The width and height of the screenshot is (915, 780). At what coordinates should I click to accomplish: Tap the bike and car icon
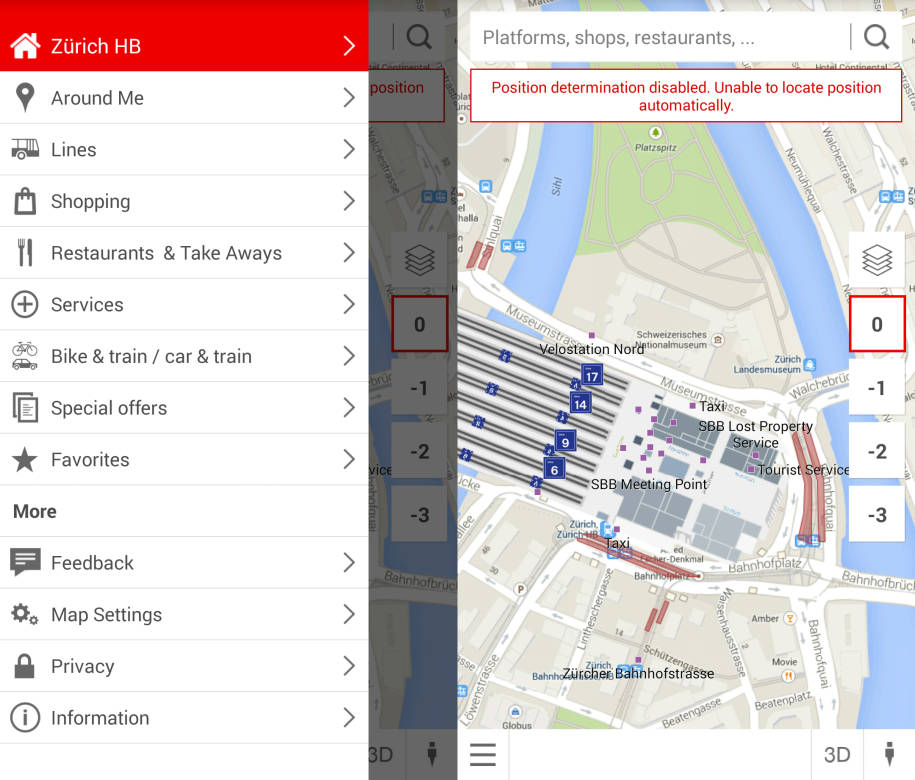coord(25,356)
